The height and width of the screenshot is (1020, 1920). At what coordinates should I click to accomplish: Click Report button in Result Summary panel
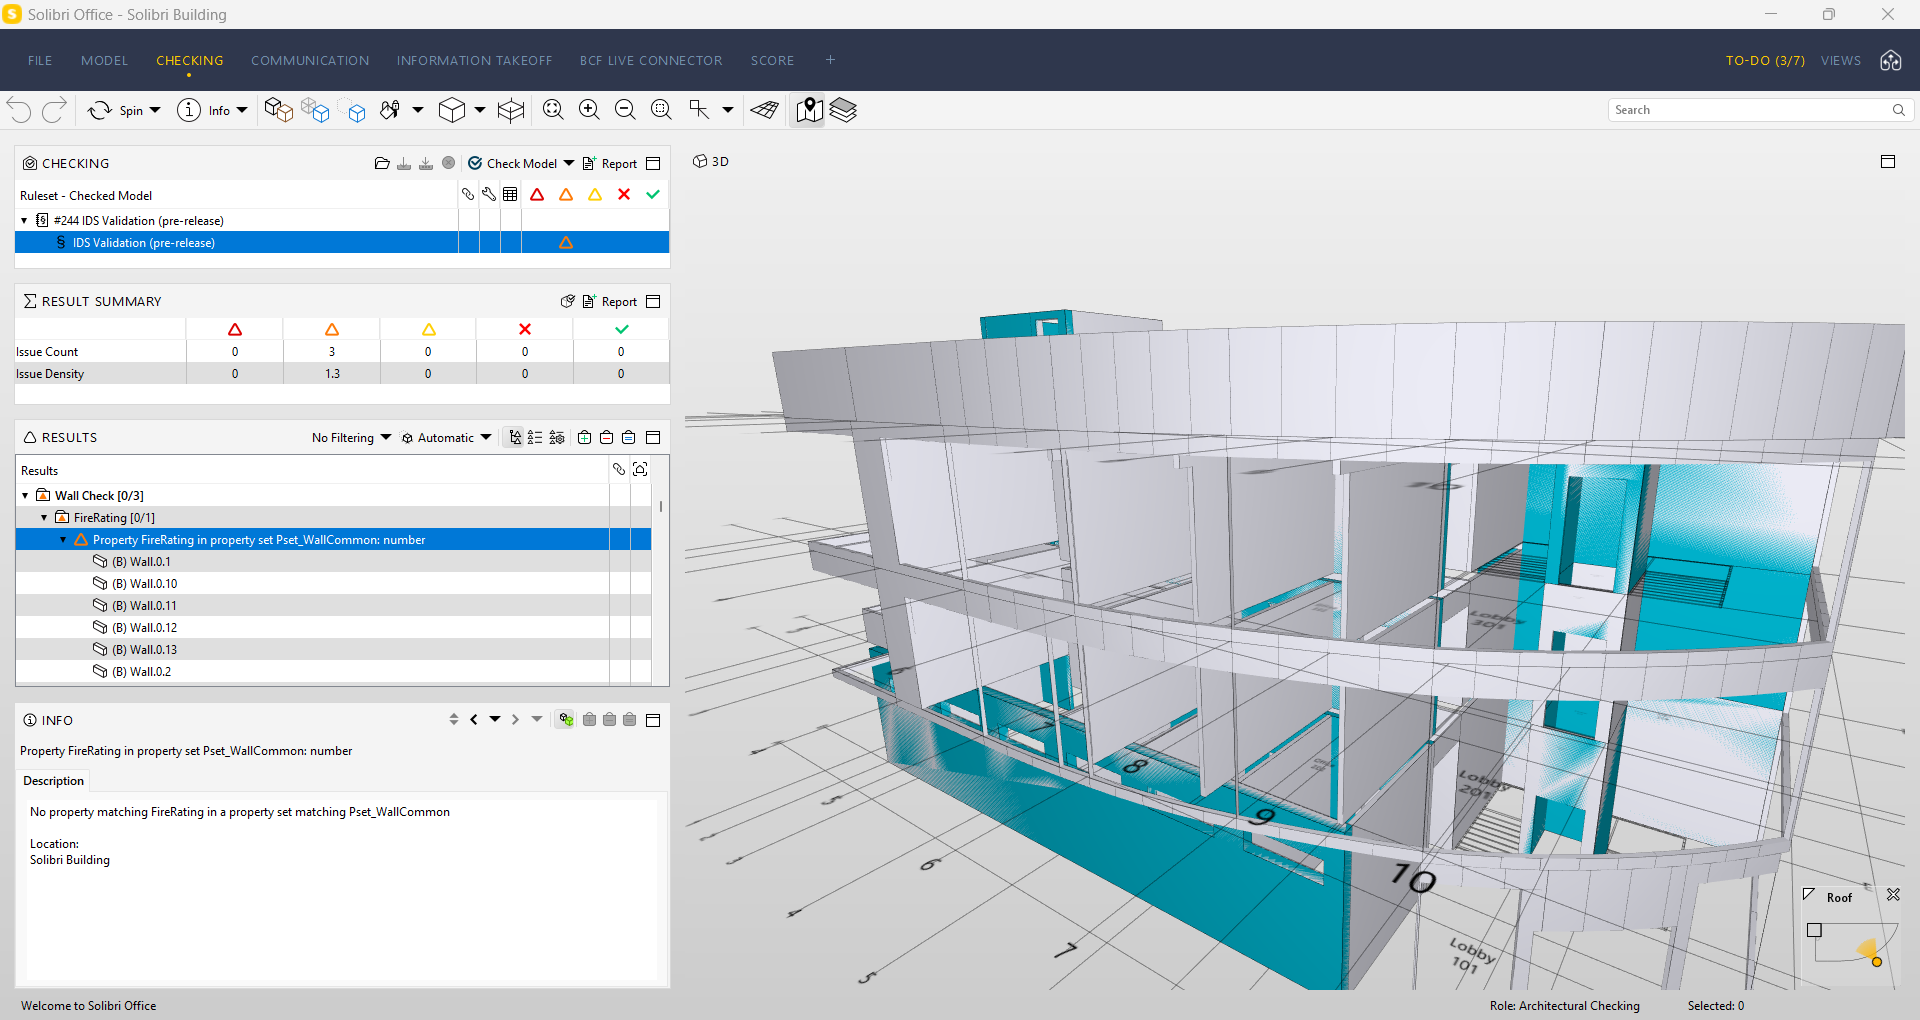610,301
